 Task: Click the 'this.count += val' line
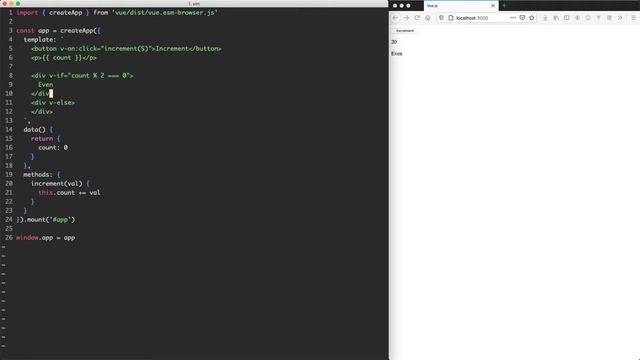[69, 192]
